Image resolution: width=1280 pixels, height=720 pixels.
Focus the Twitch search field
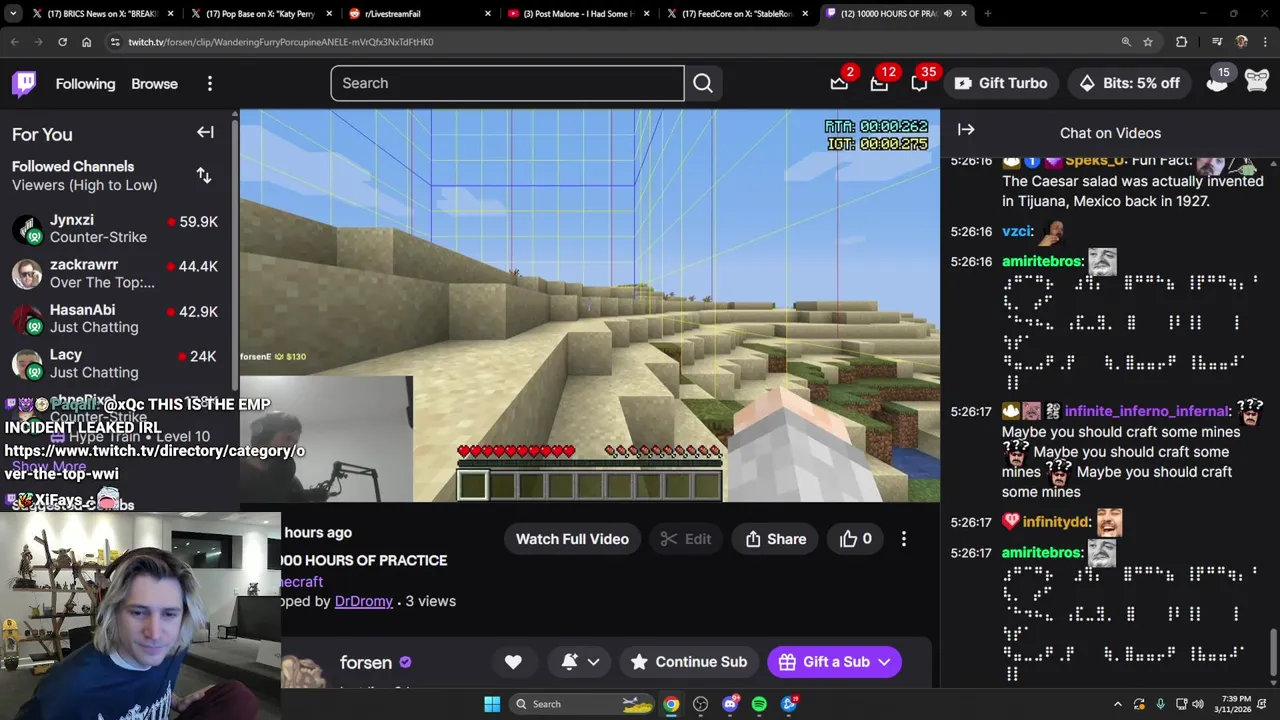click(x=507, y=83)
